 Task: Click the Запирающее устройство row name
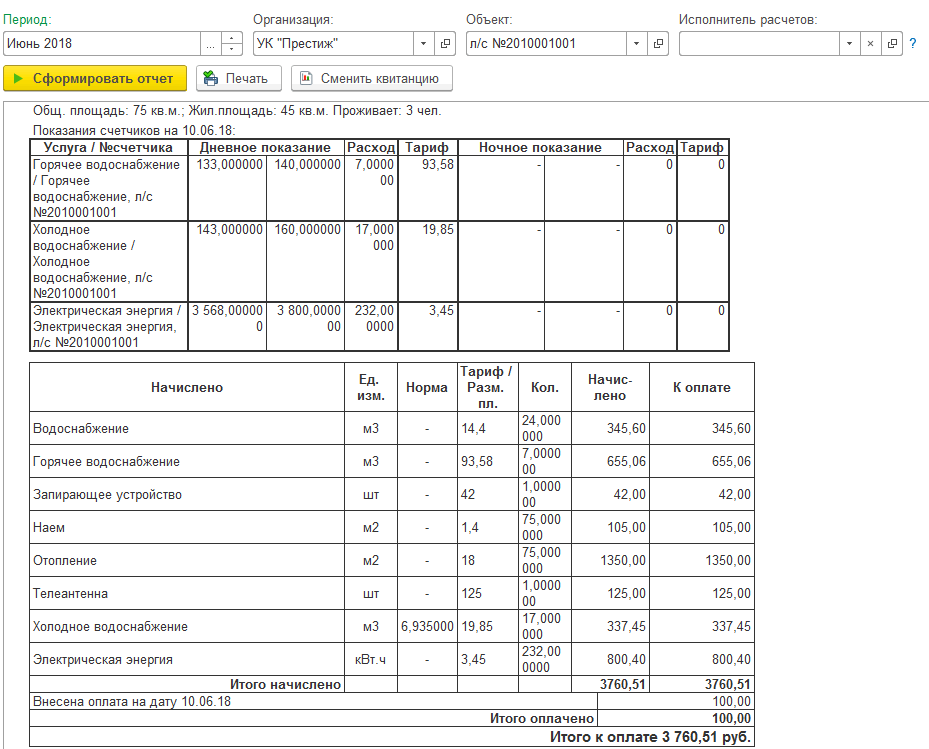click(x=107, y=495)
